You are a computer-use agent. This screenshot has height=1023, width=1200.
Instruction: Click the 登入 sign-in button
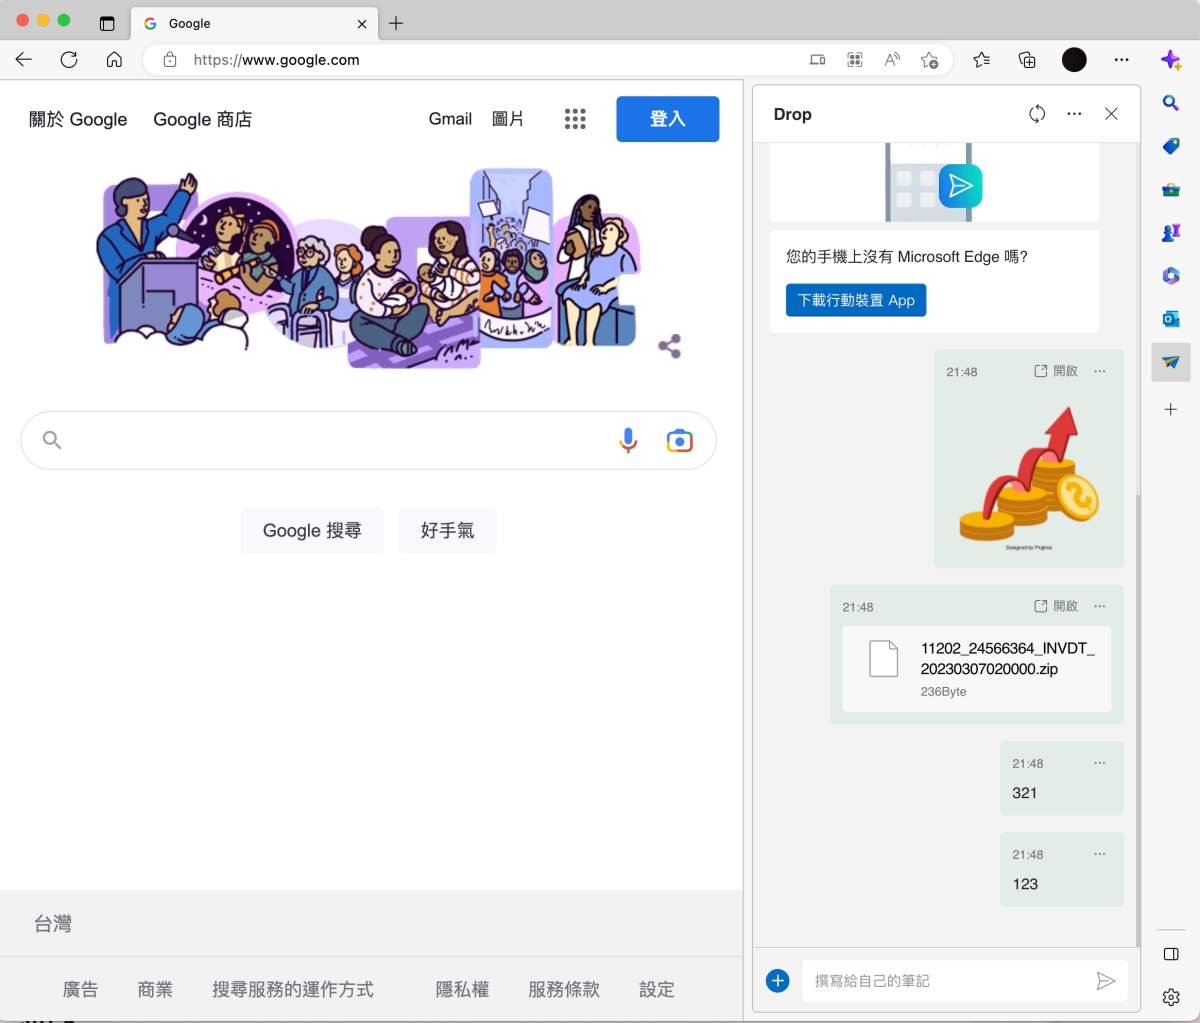[x=668, y=119]
